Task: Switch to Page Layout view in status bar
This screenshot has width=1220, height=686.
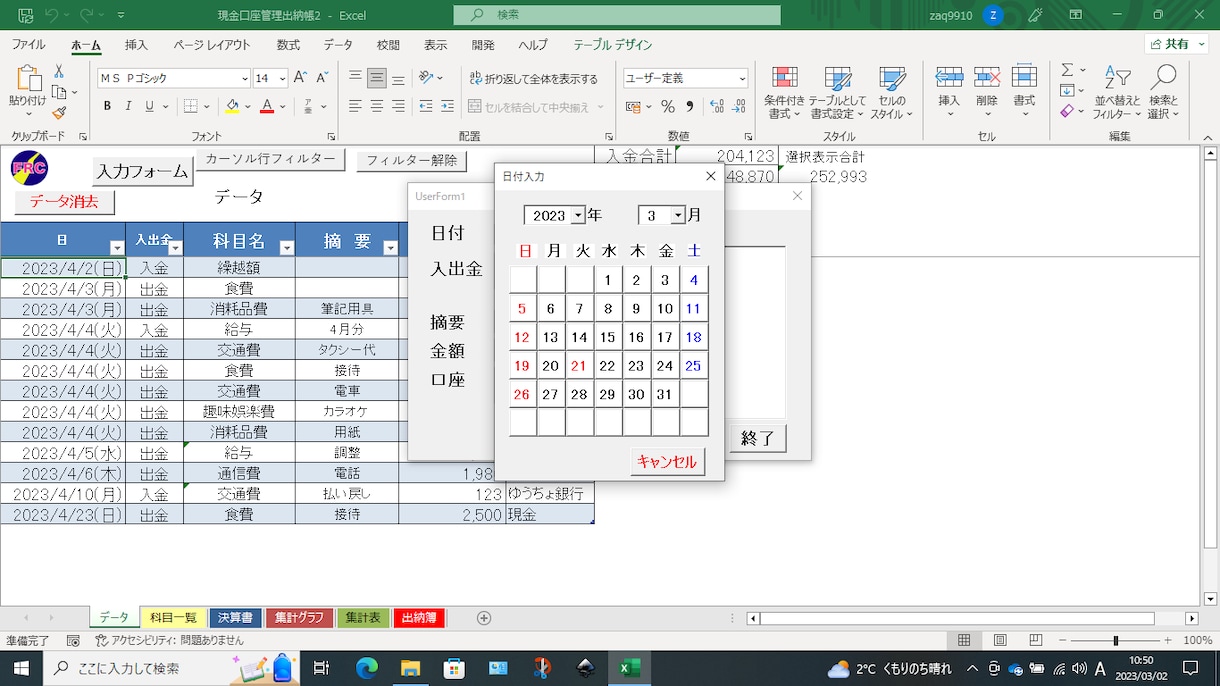Action: click(x=1000, y=641)
